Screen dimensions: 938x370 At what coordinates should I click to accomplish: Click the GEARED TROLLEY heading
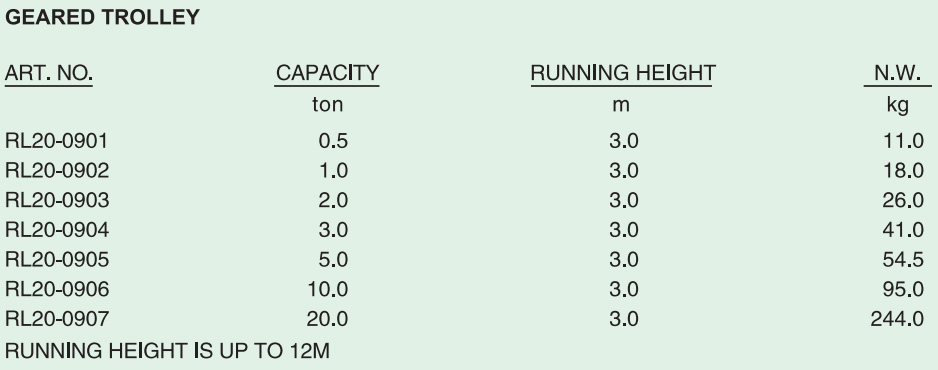pos(102,17)
